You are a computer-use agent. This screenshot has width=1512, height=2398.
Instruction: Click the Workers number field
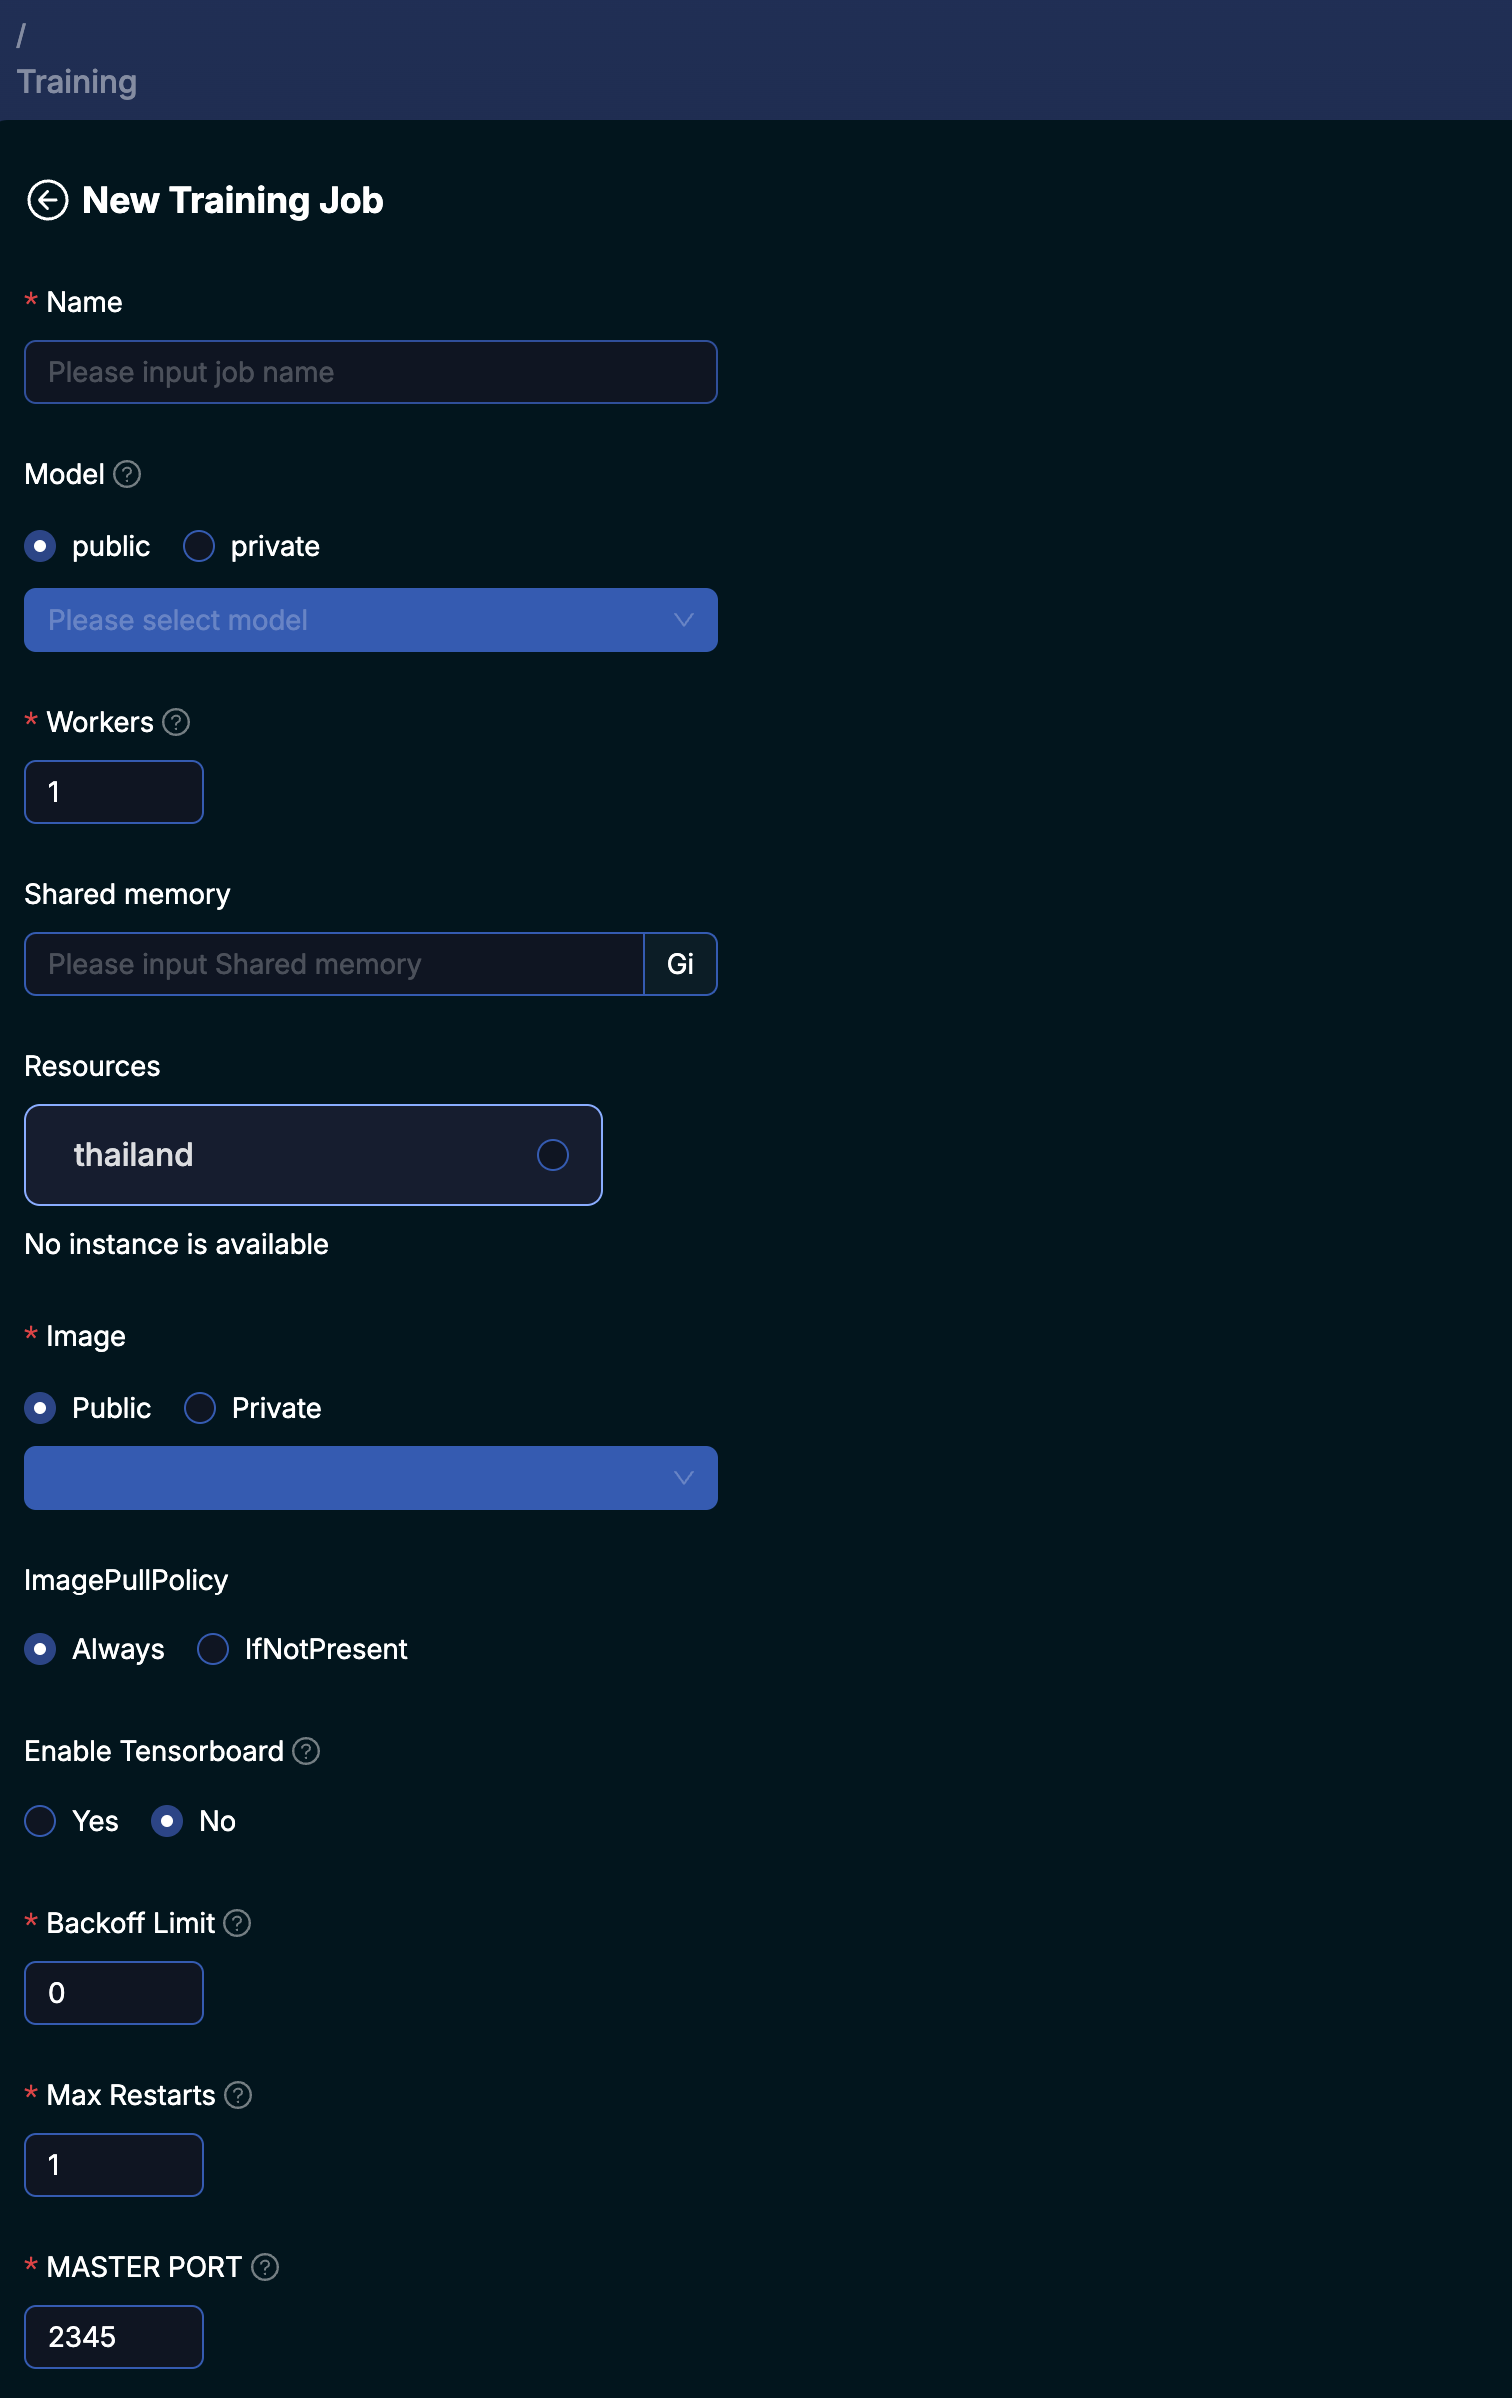tap(114, 792)
